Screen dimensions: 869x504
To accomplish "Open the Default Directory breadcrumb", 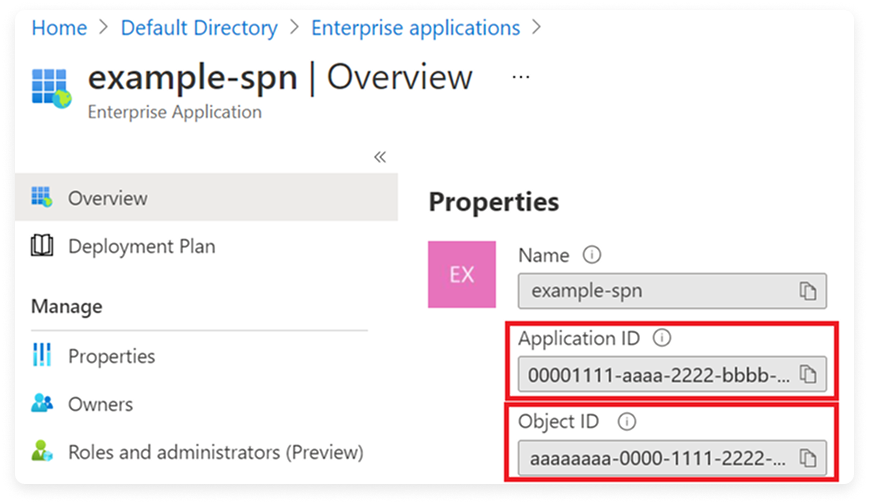I will (x=199, y=28).
